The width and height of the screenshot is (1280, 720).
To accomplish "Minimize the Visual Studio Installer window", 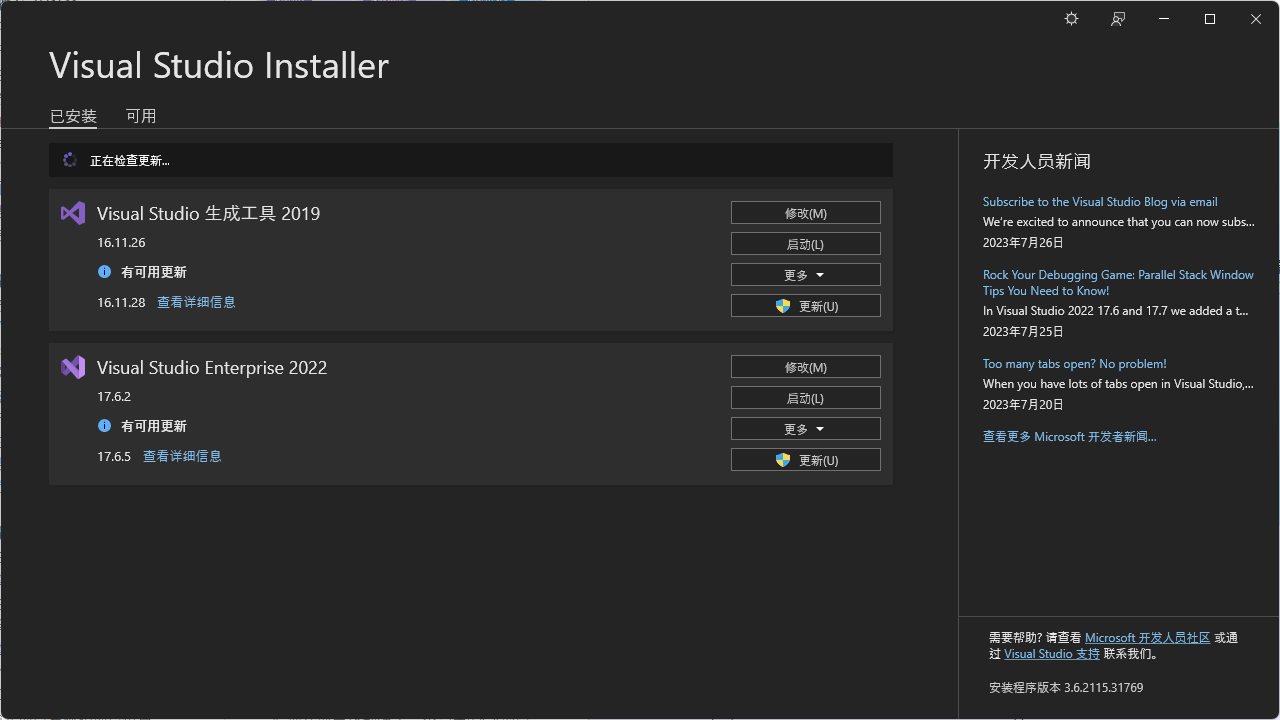I will pyautogui.click(x=1164, y=19).
